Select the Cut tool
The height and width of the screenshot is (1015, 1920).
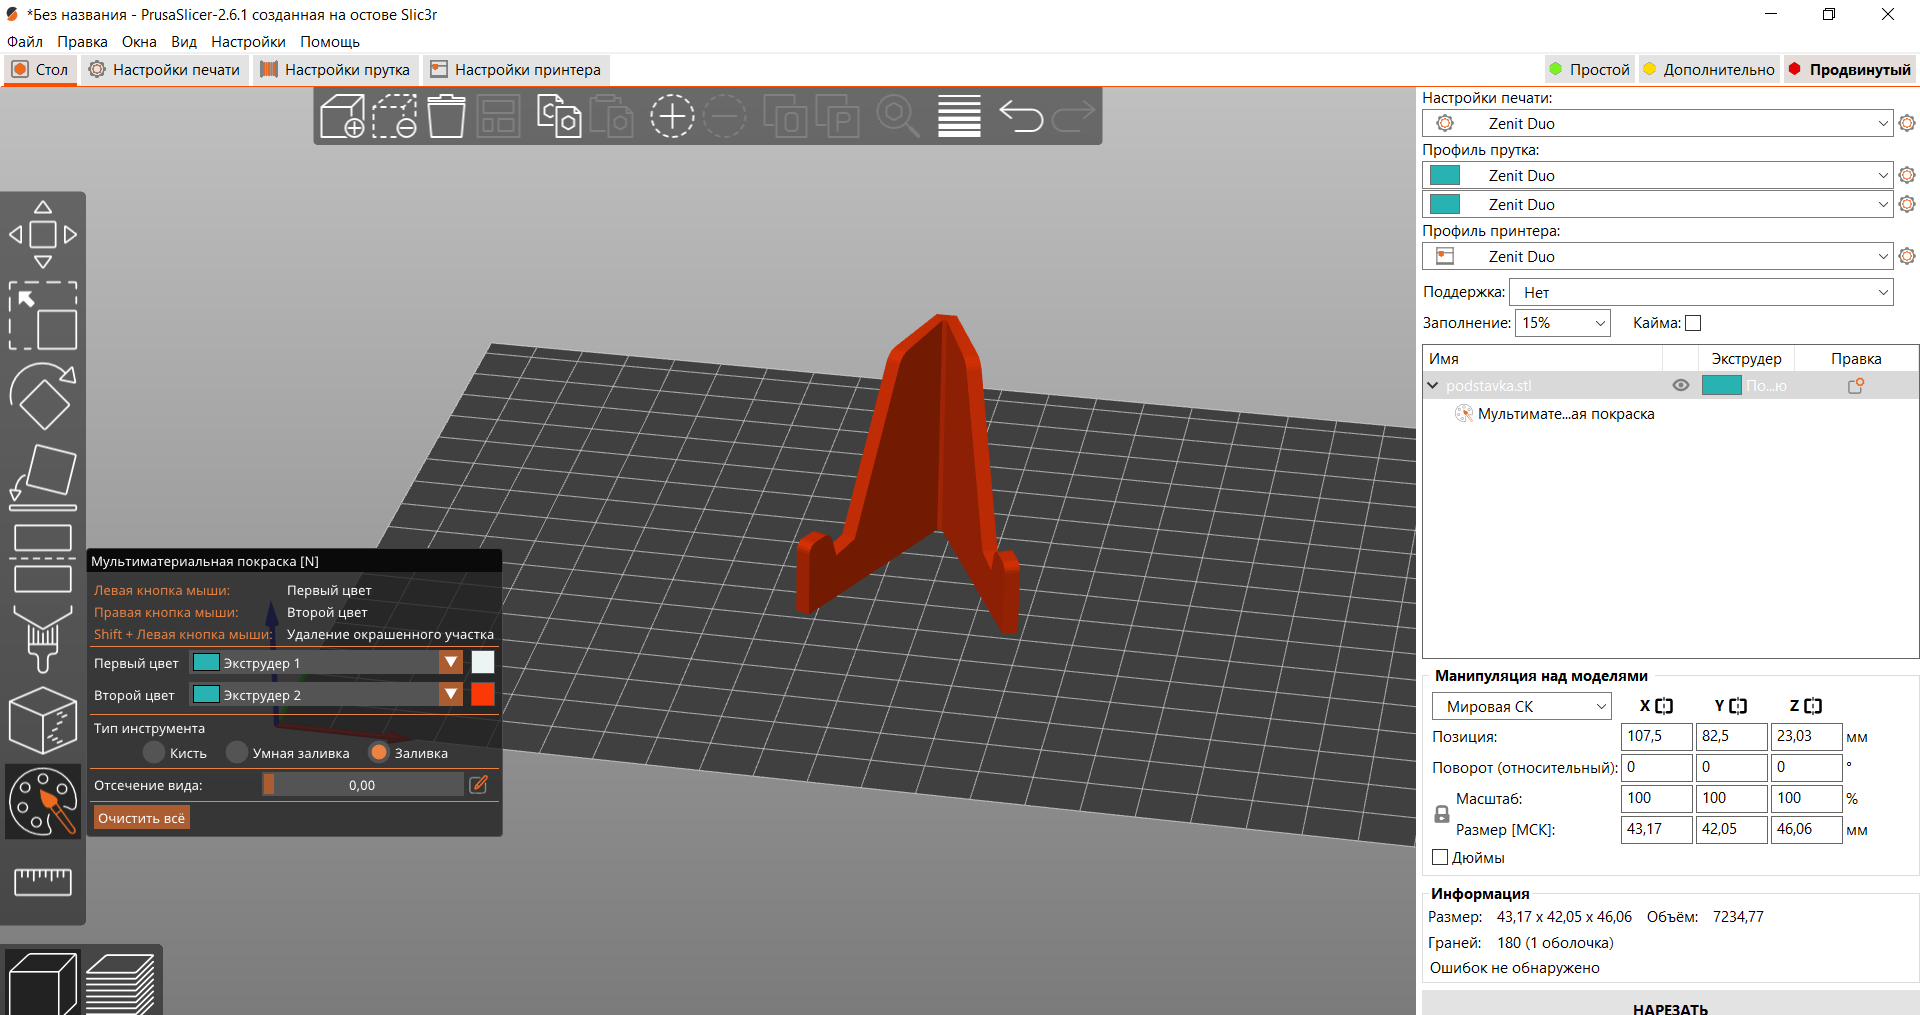pos(43,558)
